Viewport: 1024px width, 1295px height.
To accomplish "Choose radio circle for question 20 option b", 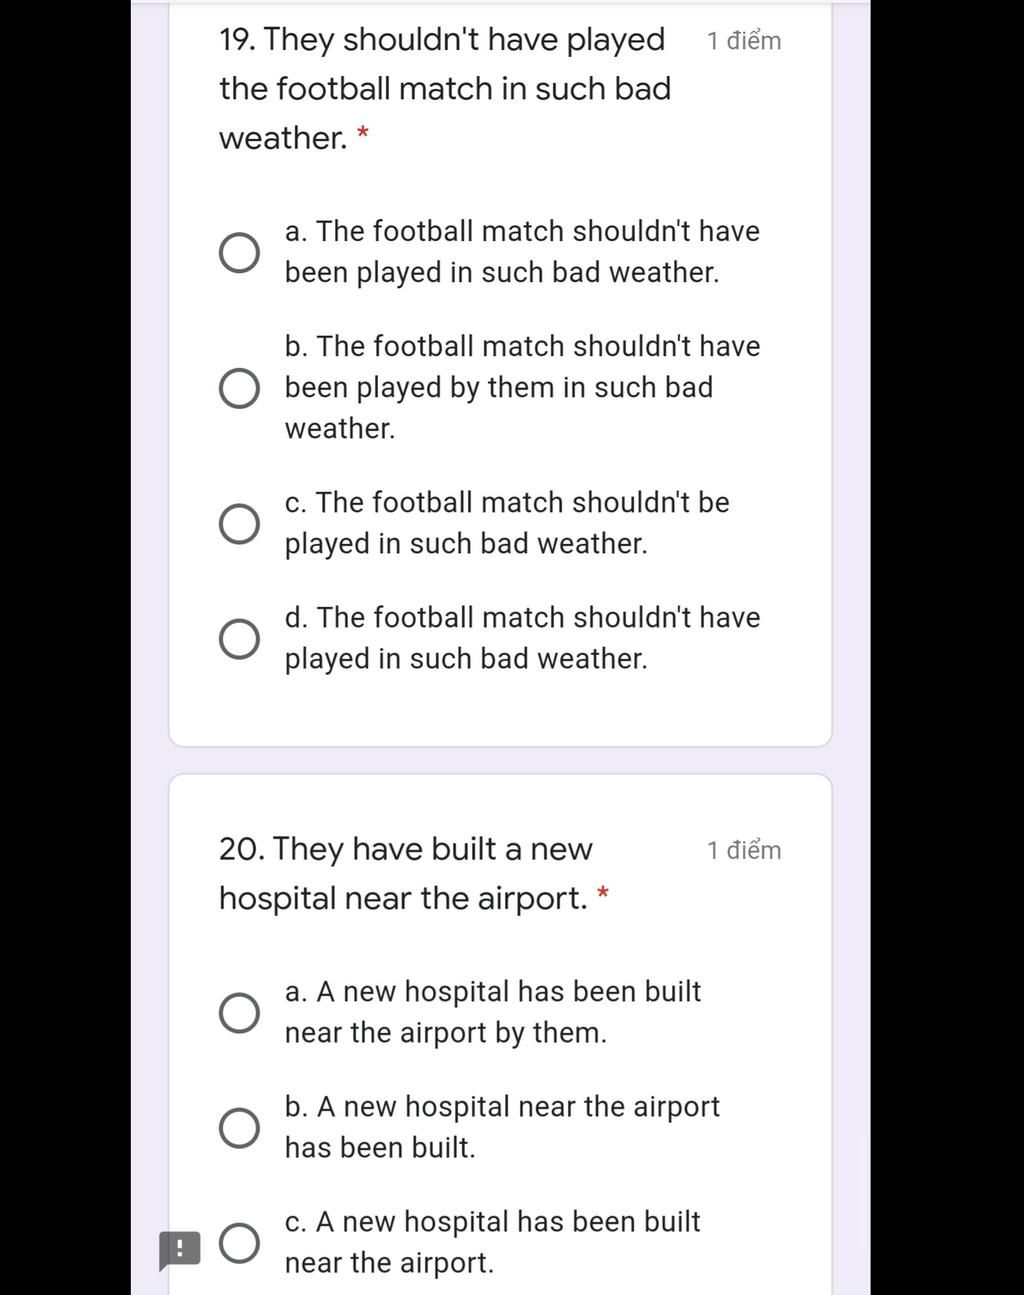I will [239, 1127].
